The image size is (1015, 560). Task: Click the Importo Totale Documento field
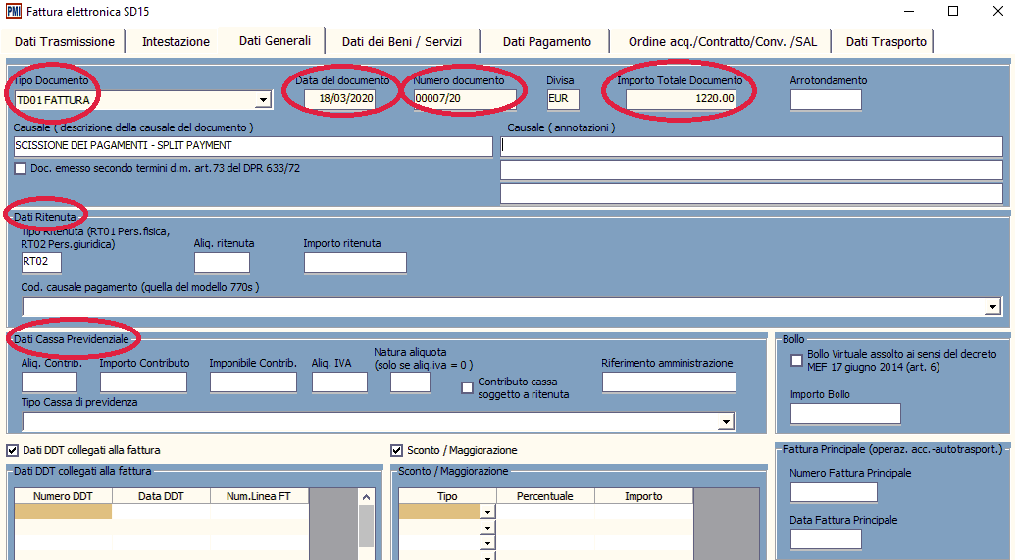(x=682, y=99)
